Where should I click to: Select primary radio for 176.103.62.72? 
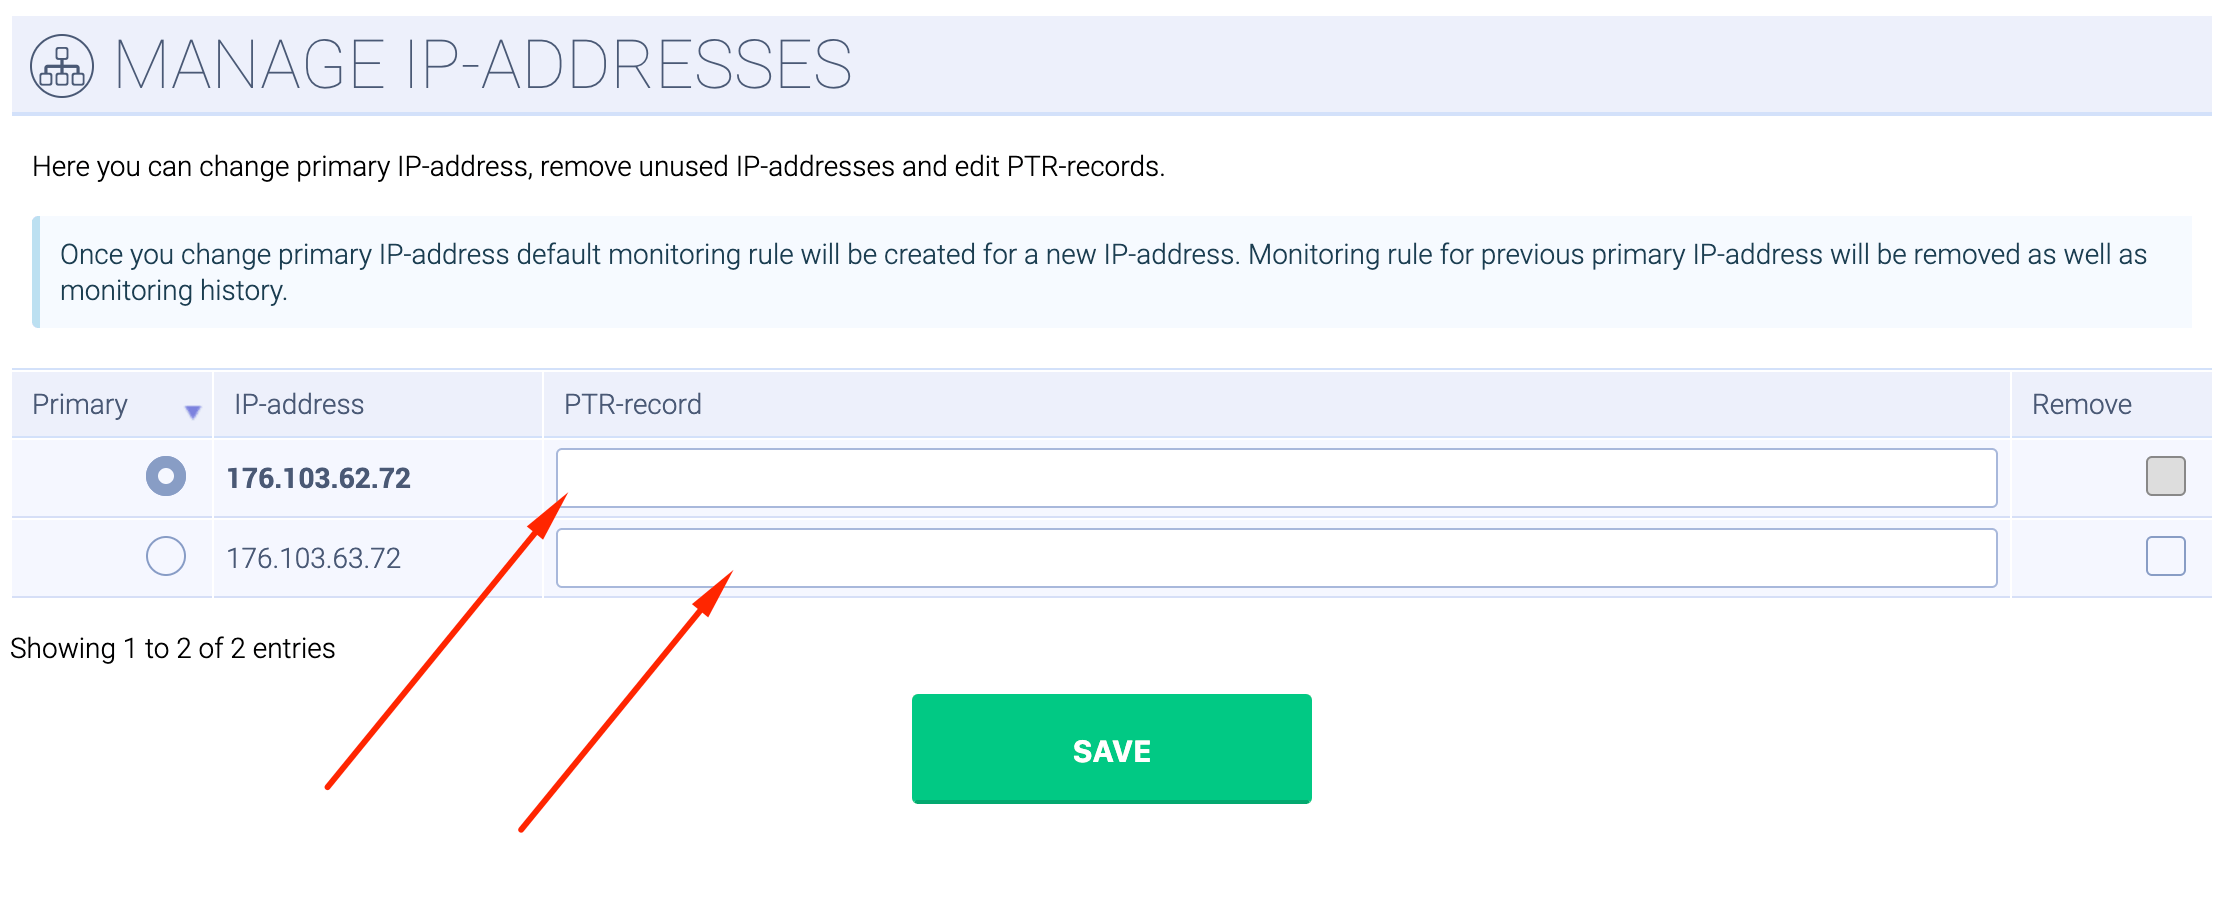click(166, 476)
